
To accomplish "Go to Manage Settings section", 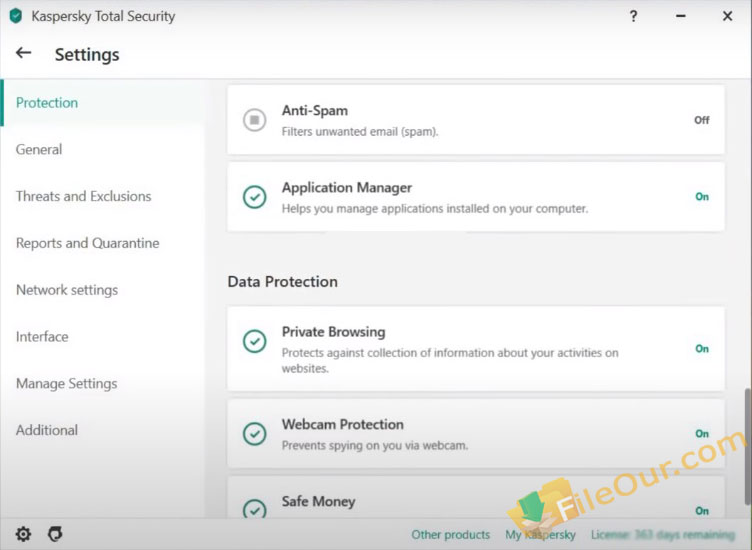I will pos(67,384).
